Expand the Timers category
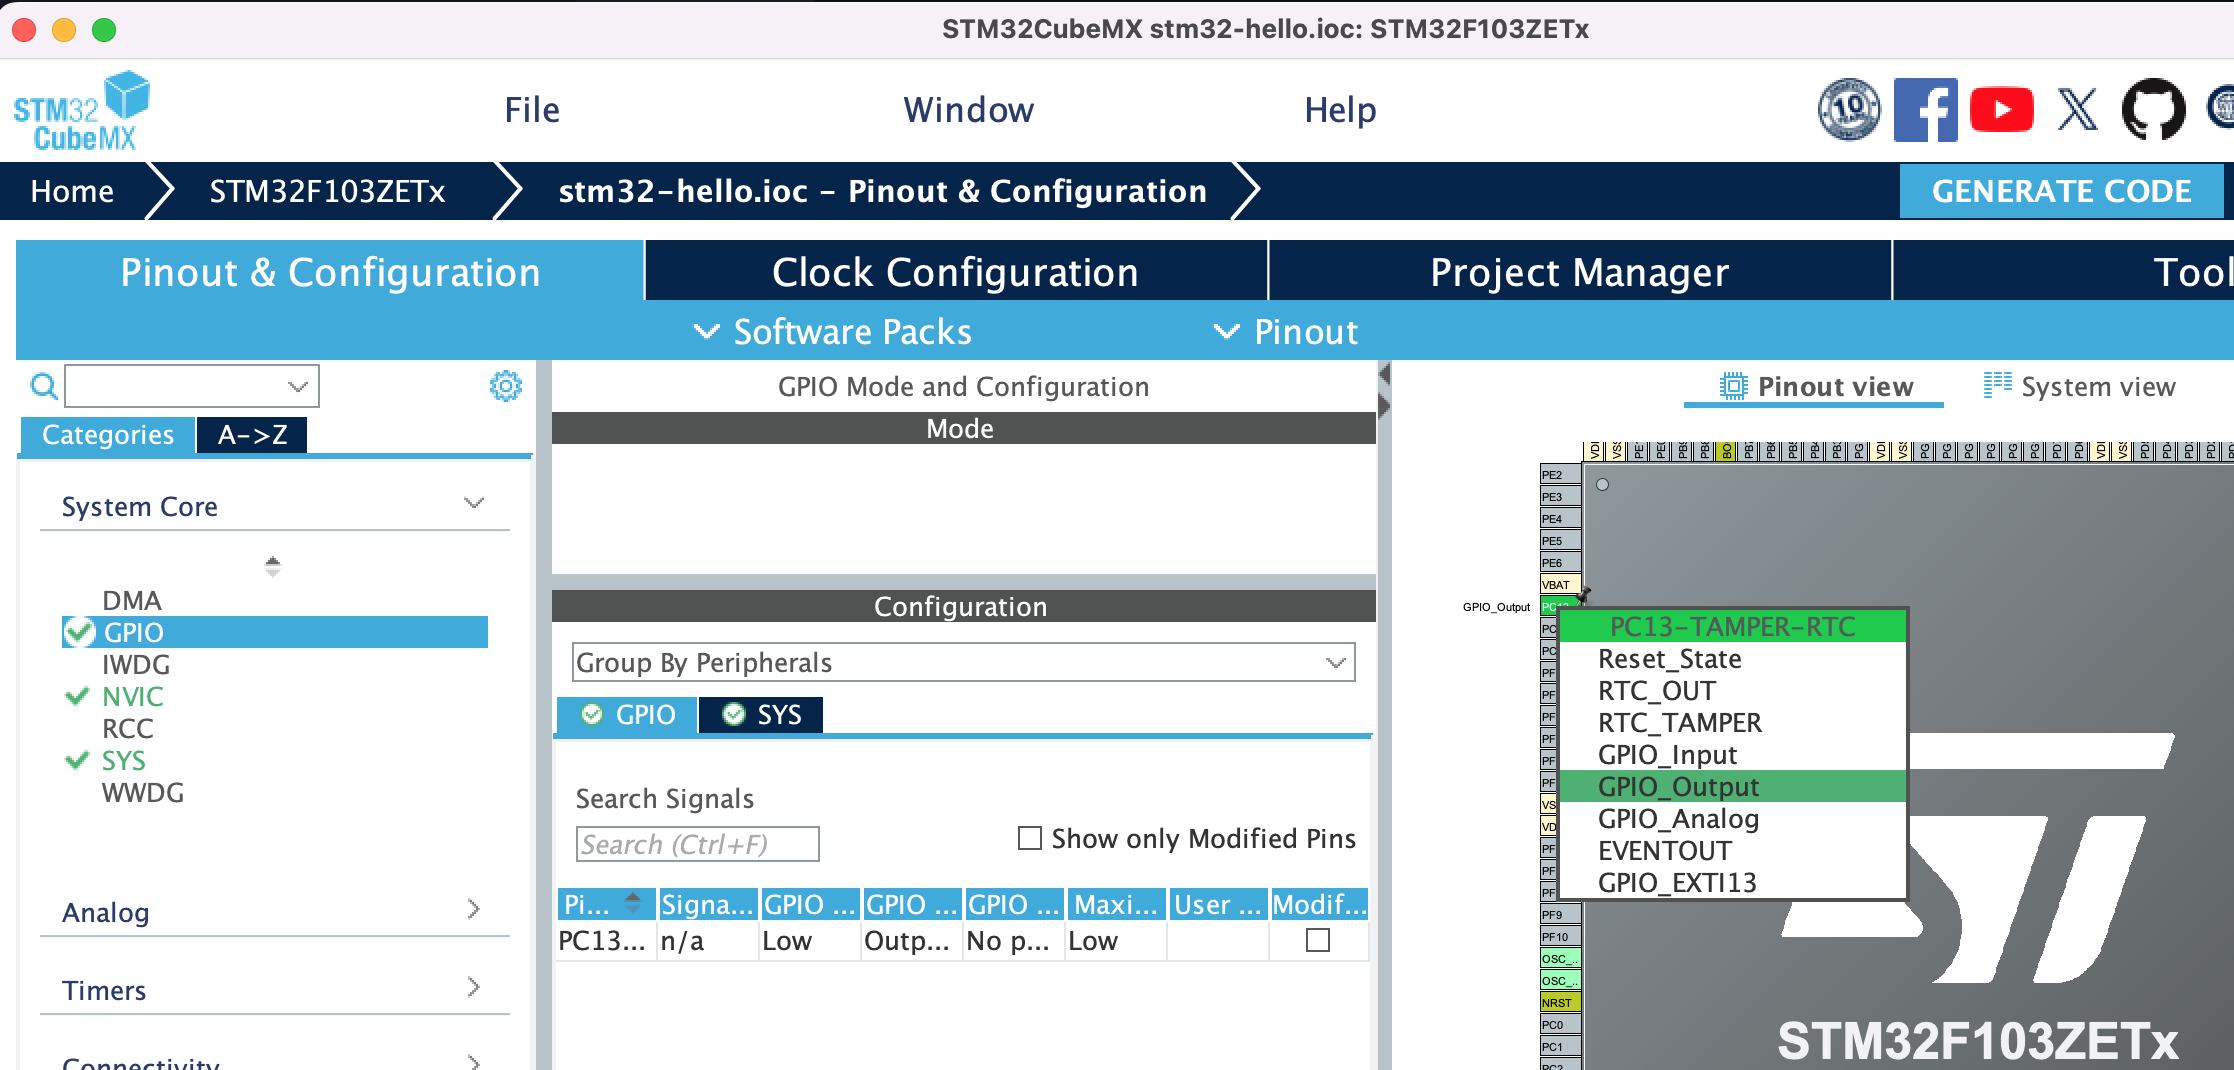Image resolution: width=2234 pixels, height=1070 pixels. (x=474, y=988)
